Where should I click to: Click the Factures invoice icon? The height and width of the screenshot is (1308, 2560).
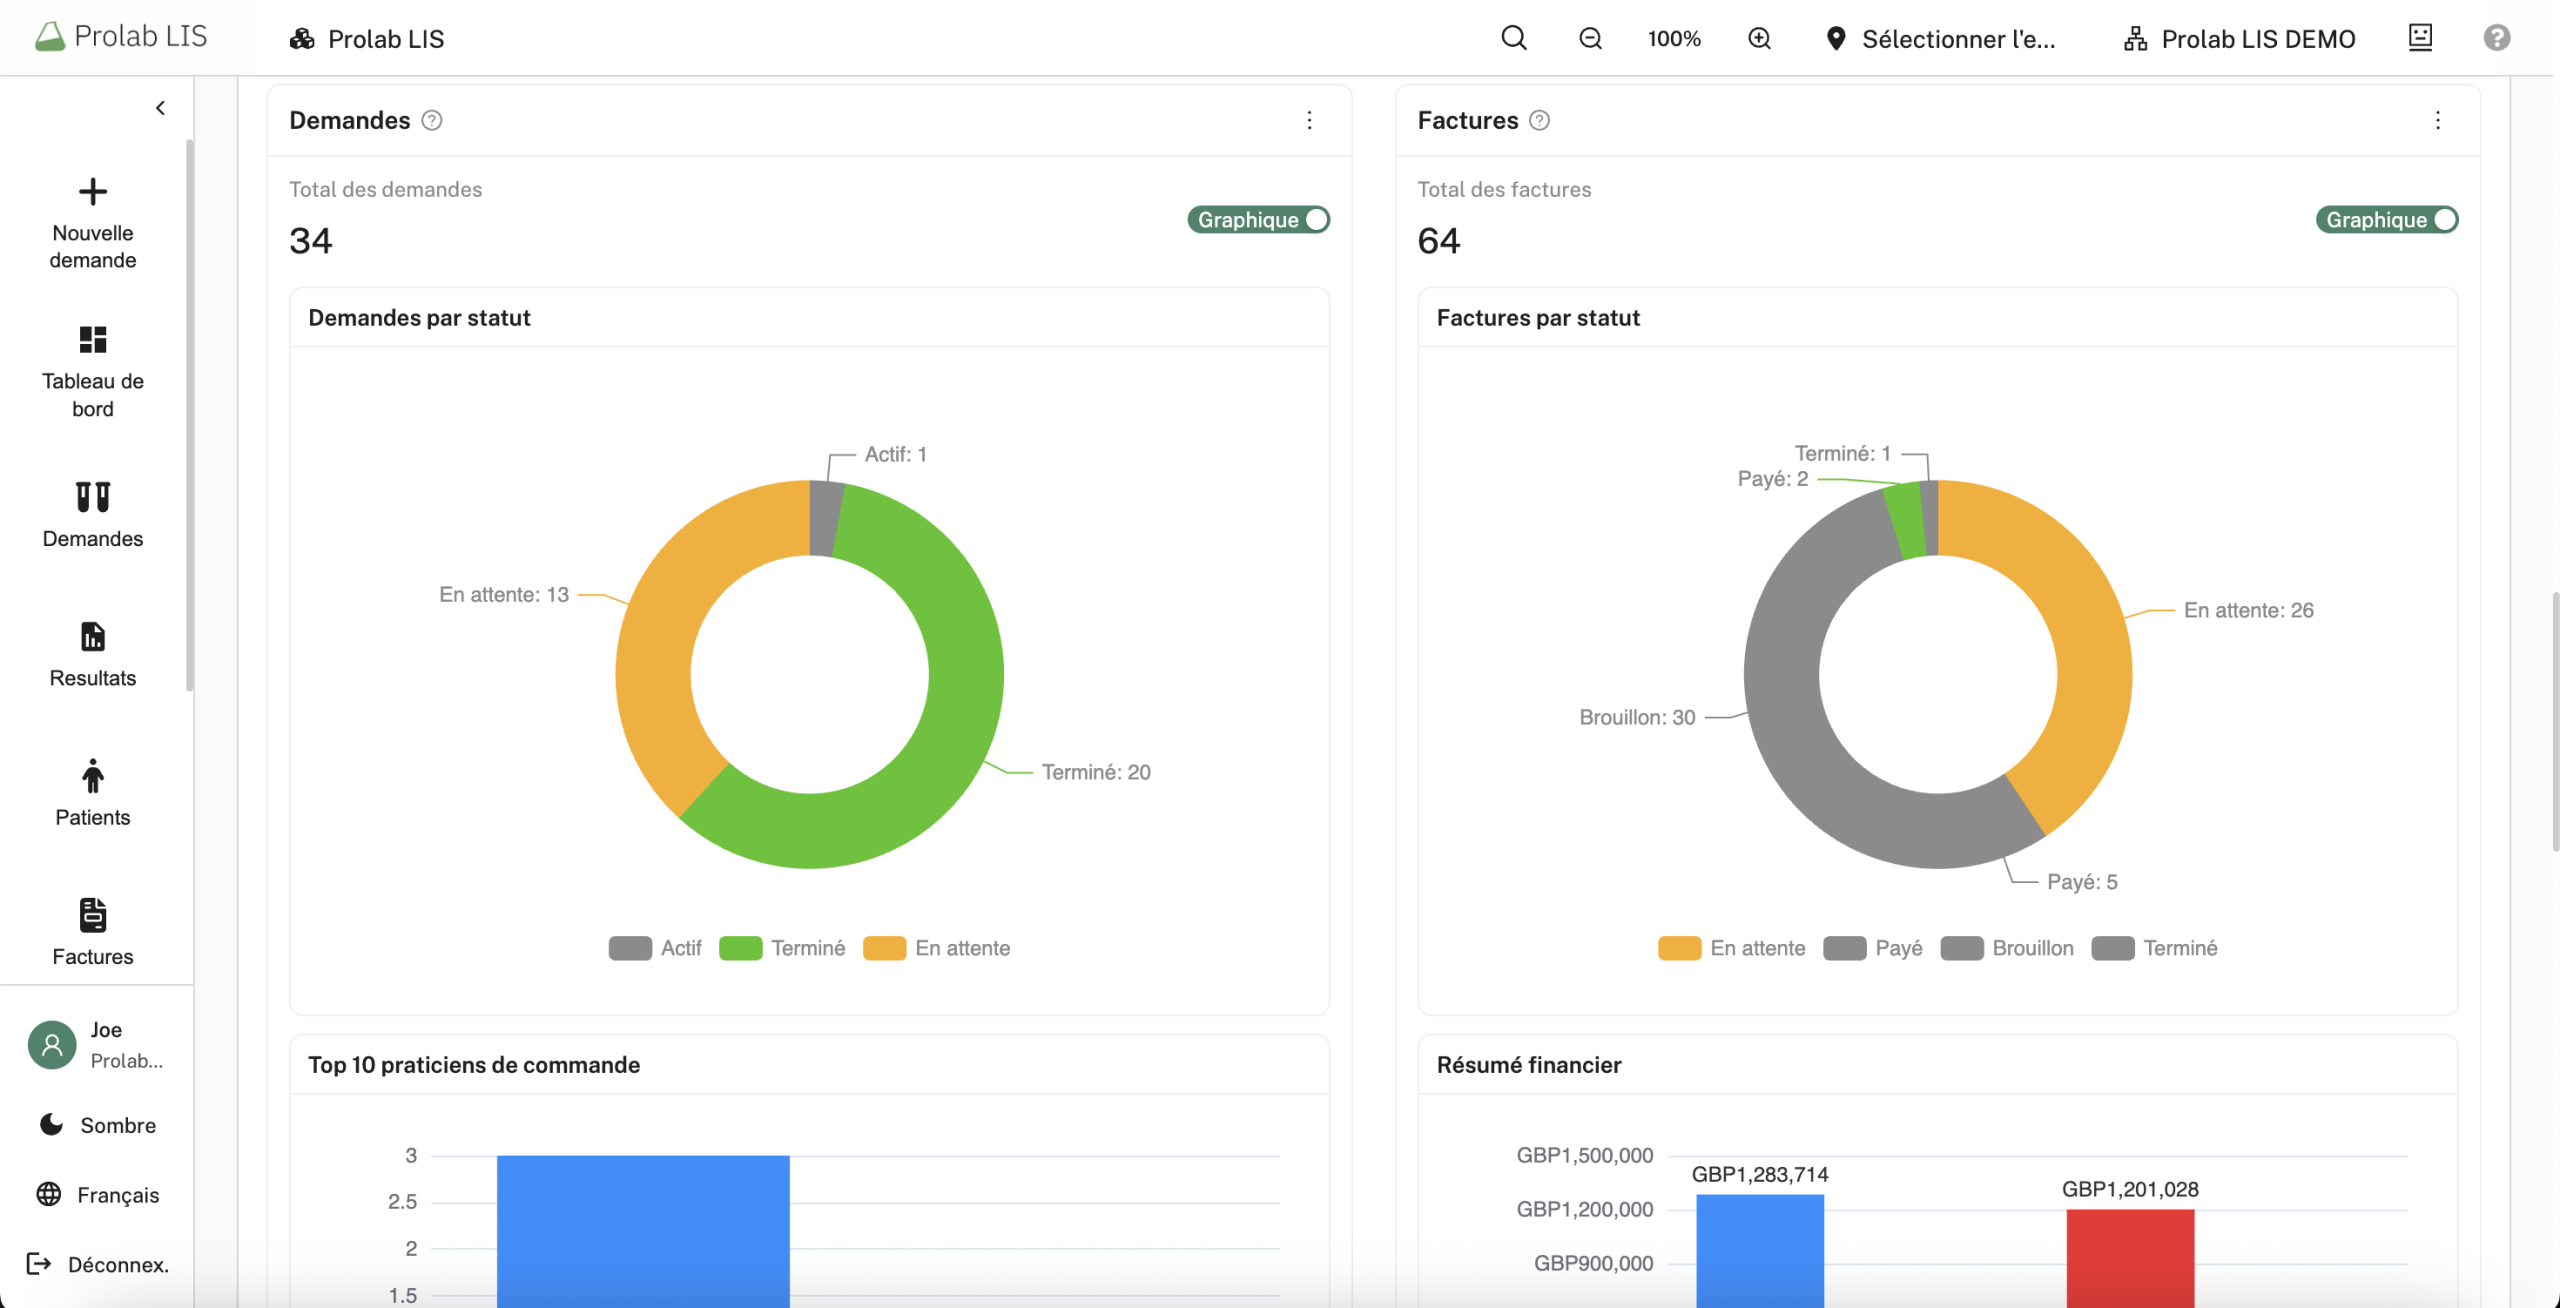[93, 915]
